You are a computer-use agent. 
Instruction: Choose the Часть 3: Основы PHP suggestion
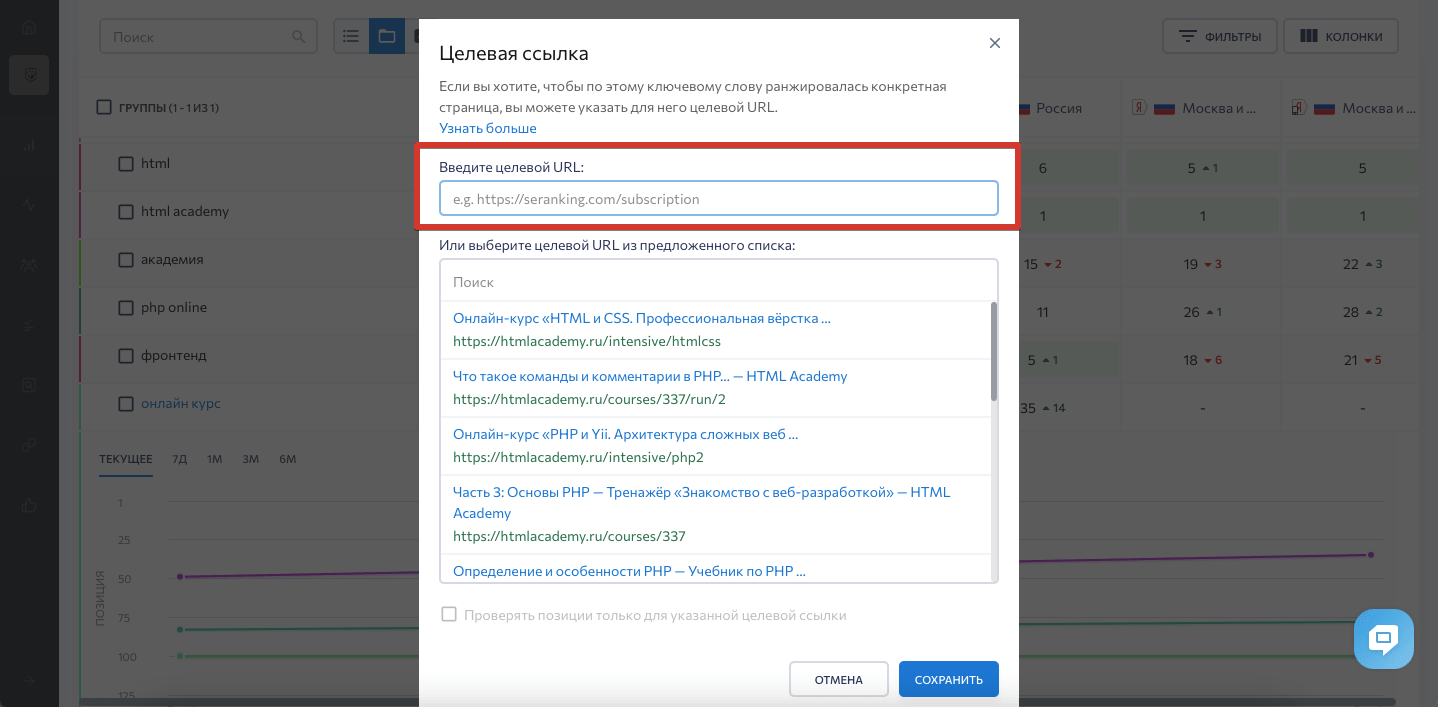[x=714, y=514]
